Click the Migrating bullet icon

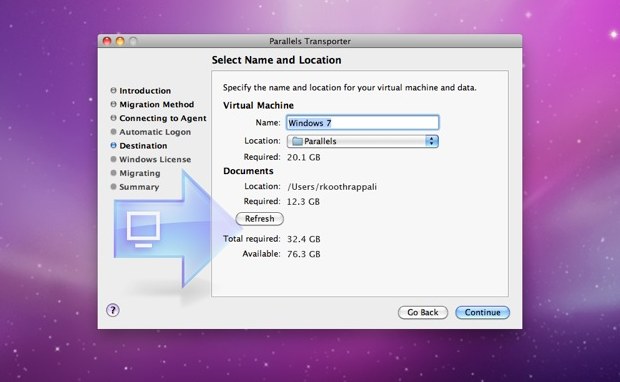coord(113,173)
